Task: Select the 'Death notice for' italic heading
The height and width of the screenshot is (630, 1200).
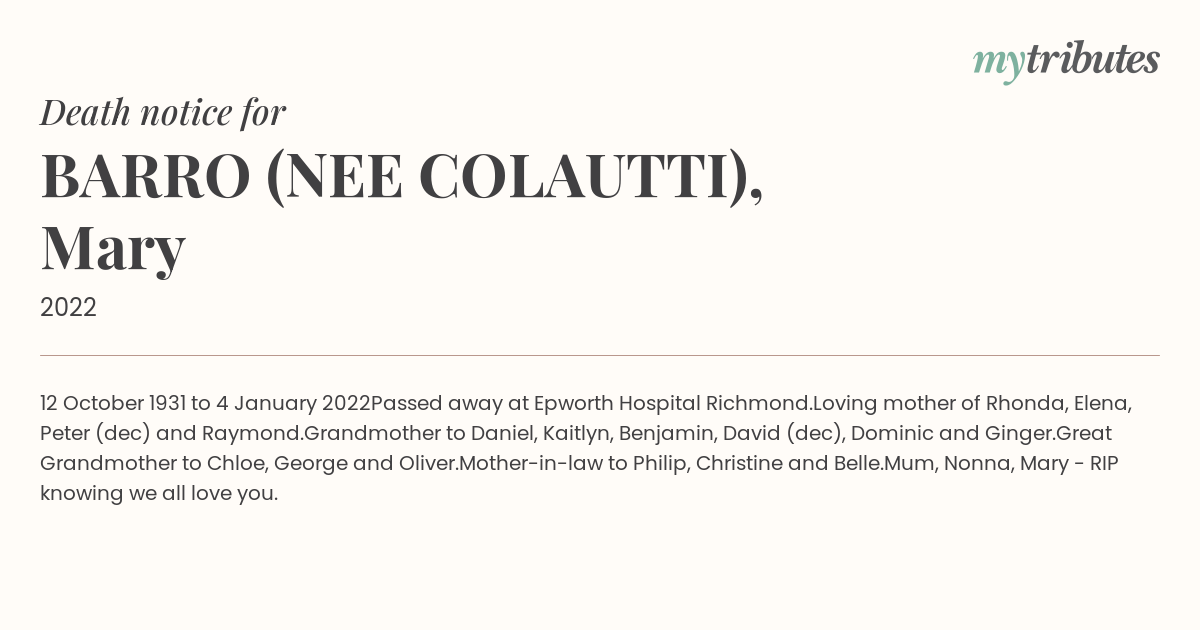Action: click(x=163, y=112)
